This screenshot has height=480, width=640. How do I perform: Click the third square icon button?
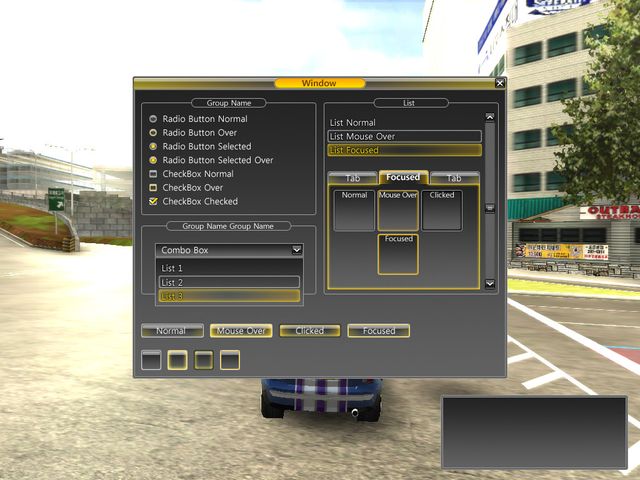tap(203, 360)
